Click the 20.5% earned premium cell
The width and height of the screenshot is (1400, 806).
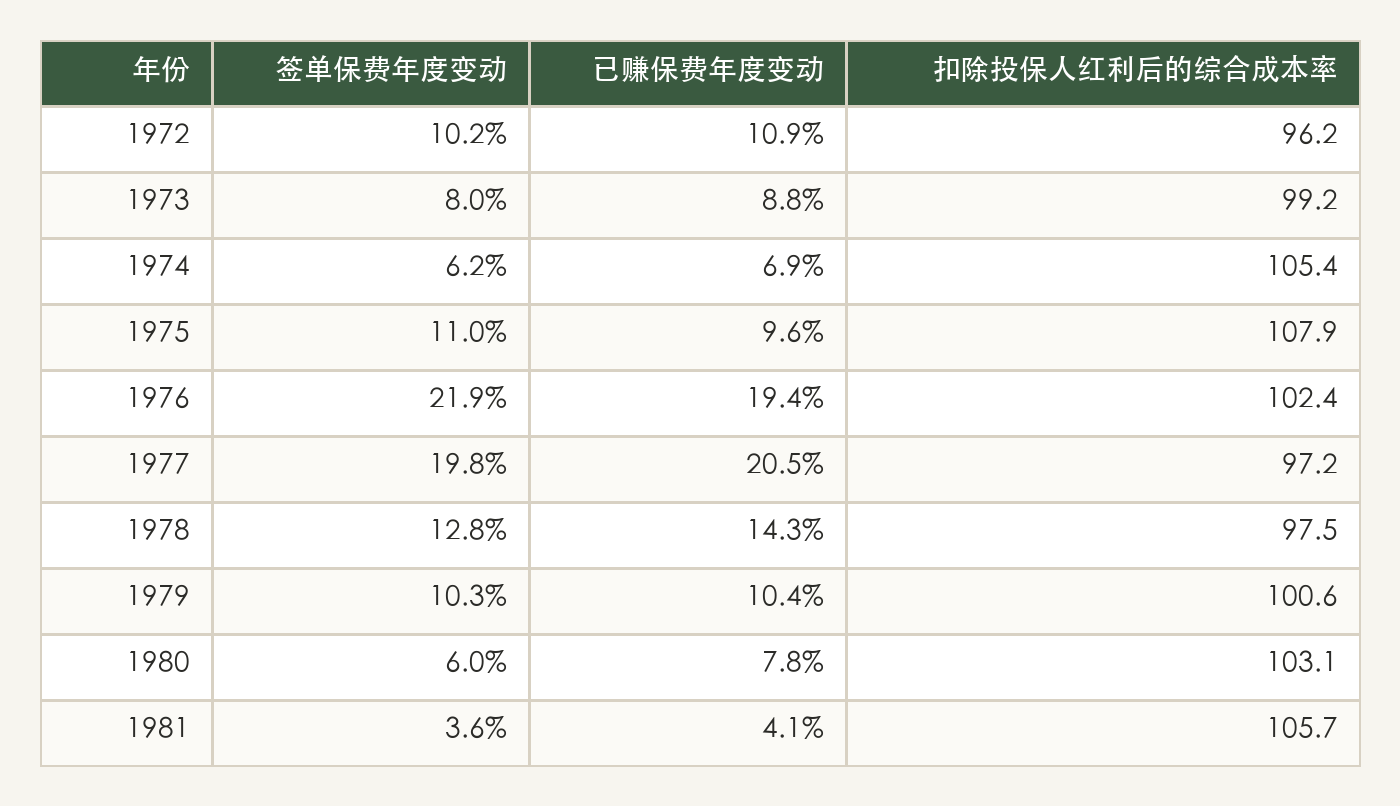[x=688, y=469]
